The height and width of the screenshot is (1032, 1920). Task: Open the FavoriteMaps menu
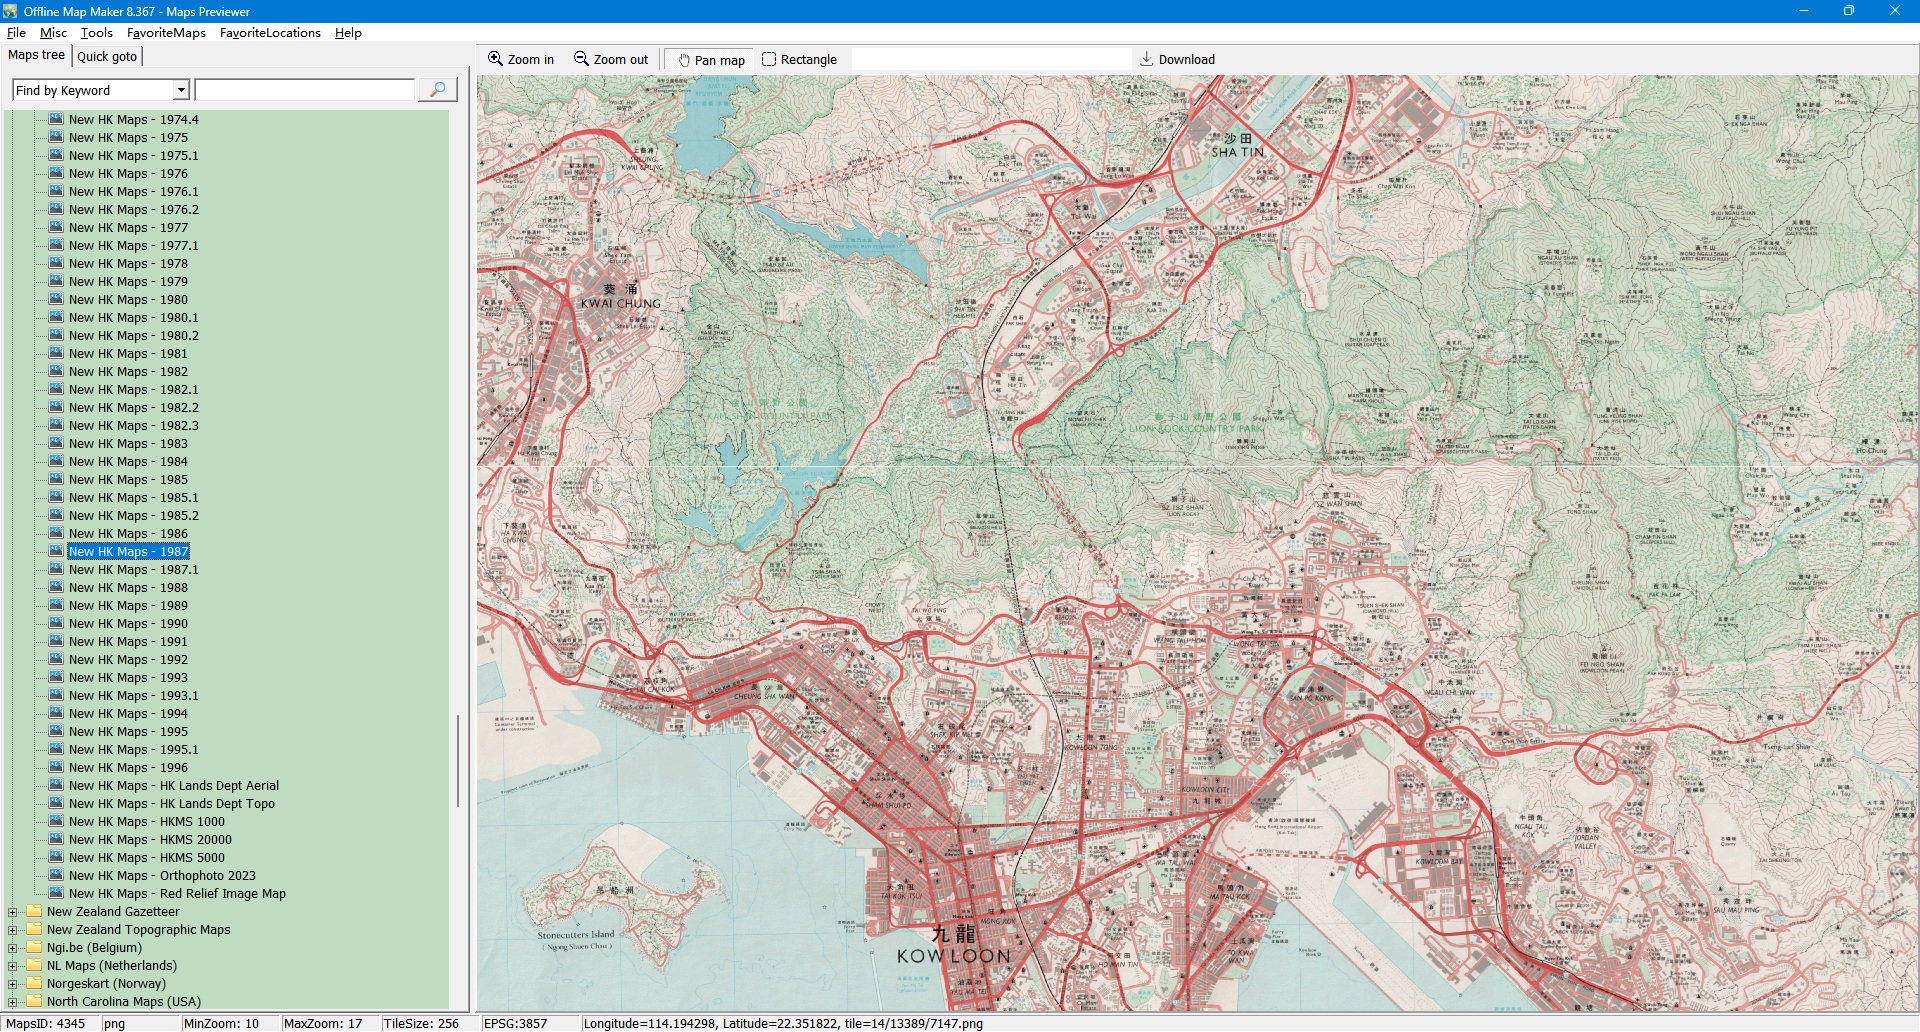(166, 33)
